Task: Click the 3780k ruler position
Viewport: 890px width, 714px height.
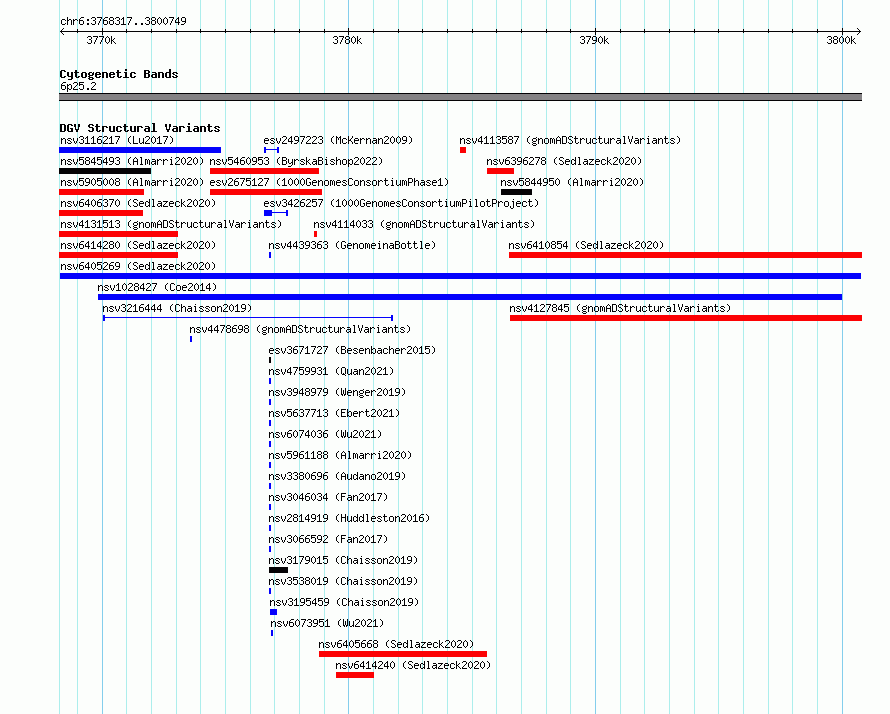Action: point(347,40)
